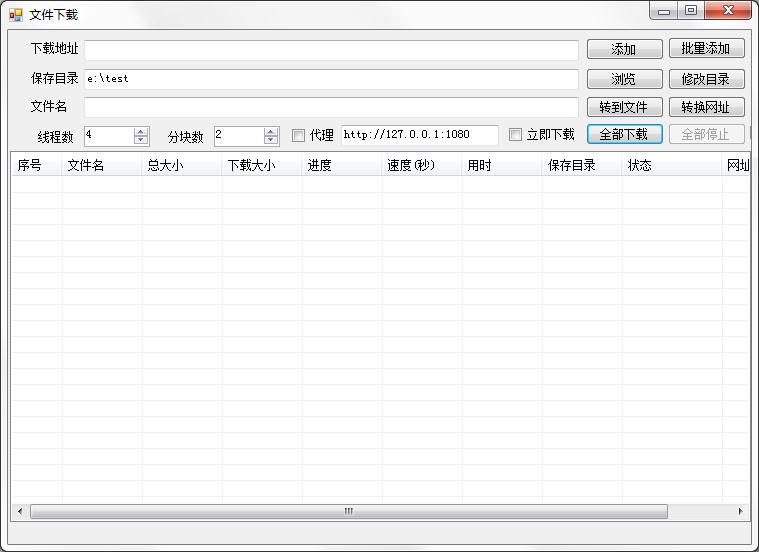Click the horizontal scrollbar thumb
Screen dimensions: 759x552
(x=348, y=511)
